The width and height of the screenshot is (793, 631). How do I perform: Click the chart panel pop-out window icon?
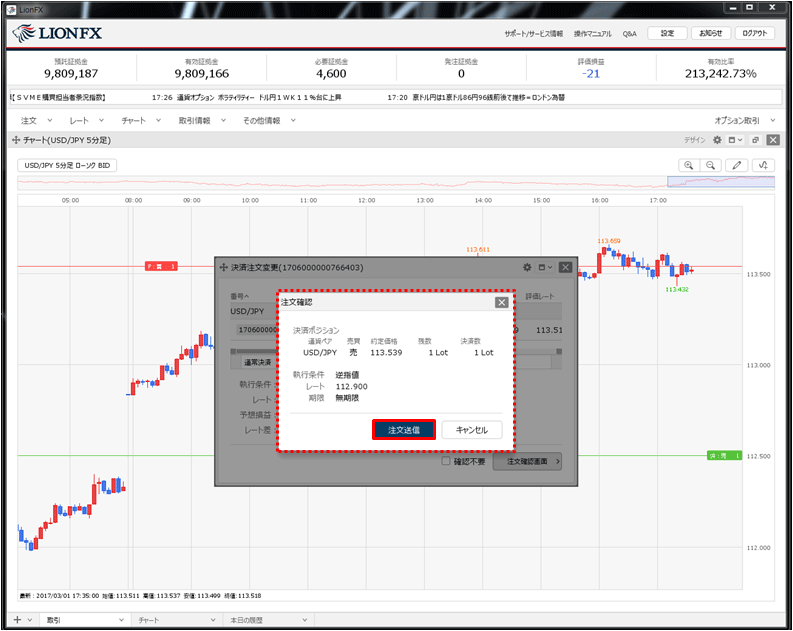point(756,140)
